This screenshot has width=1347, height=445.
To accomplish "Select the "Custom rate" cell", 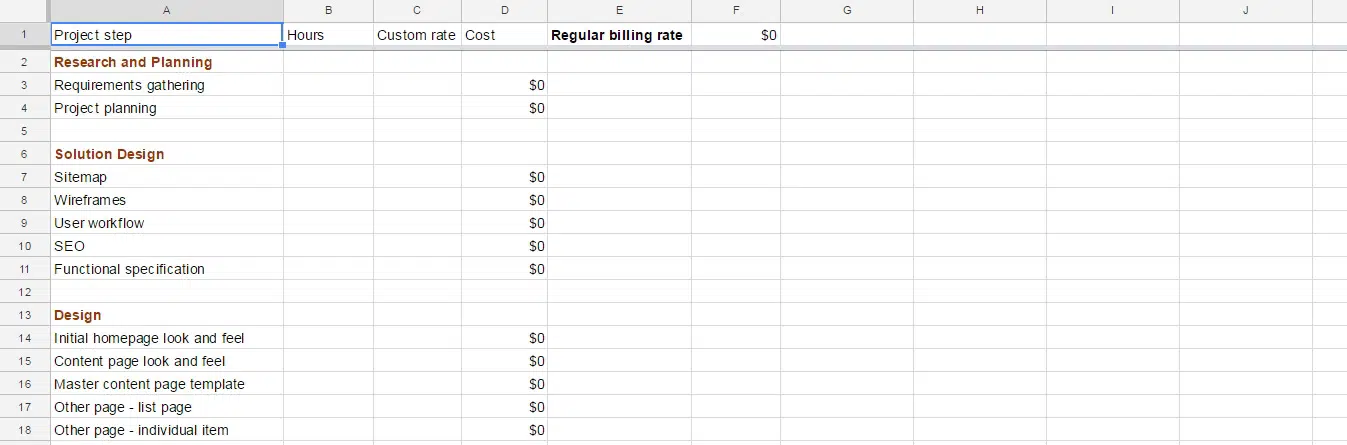I will (417, 35).
